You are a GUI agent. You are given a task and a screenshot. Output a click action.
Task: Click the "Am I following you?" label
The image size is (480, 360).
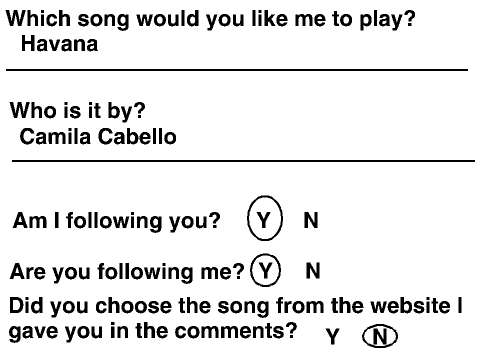117,221
